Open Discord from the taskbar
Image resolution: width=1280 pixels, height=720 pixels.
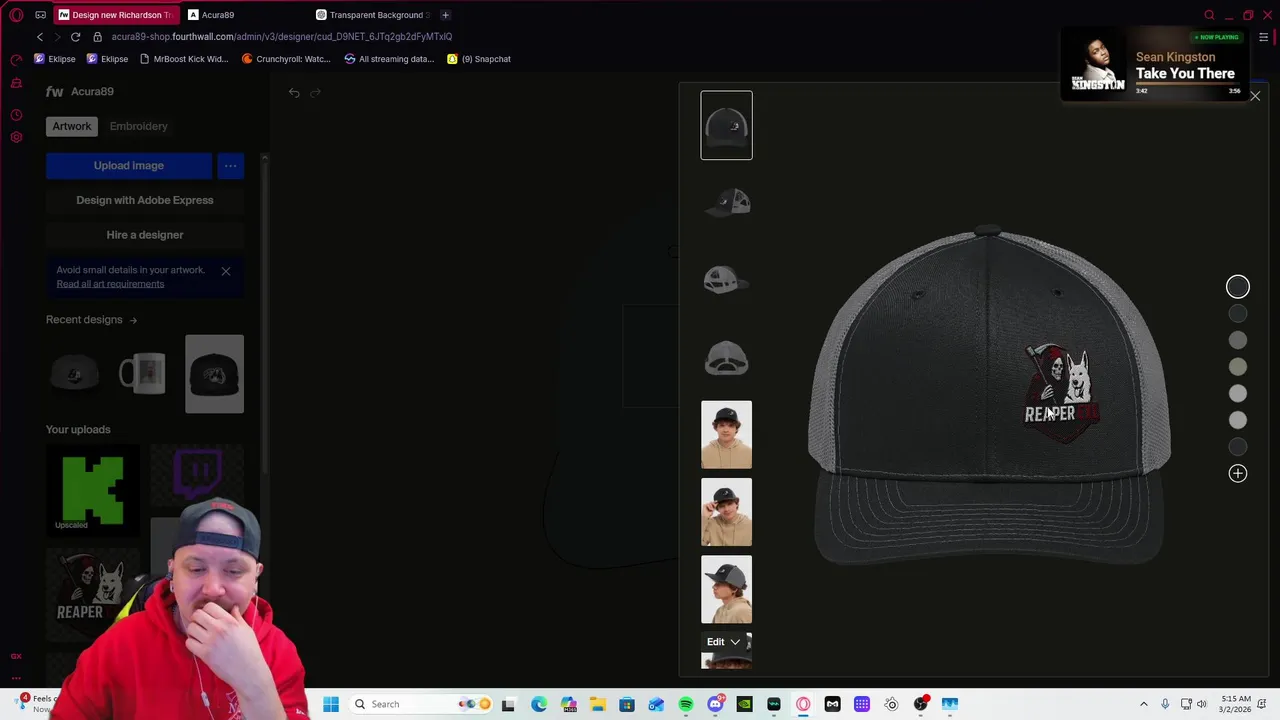click(x=715, y=704)
